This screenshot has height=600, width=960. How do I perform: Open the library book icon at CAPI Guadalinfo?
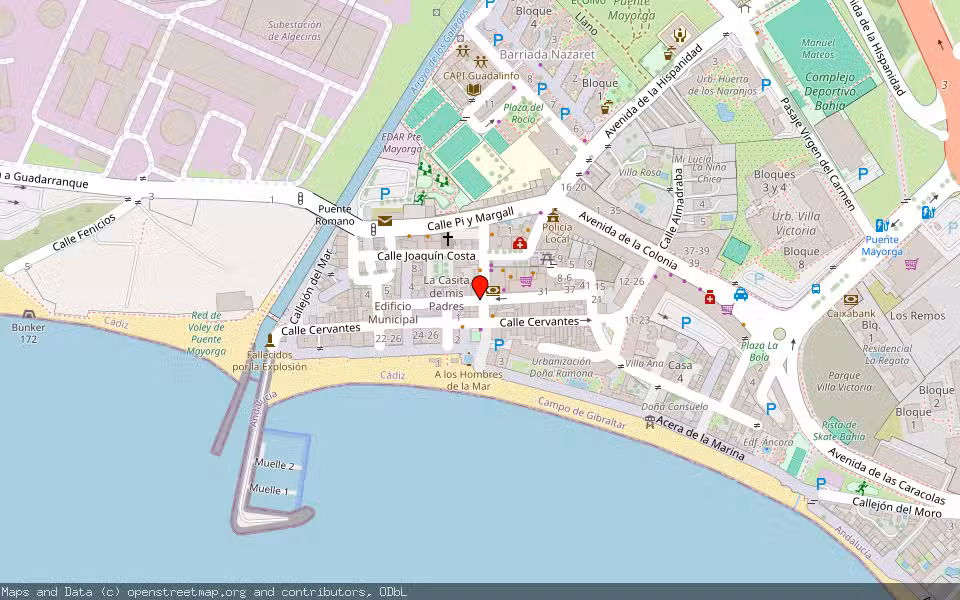[474, 90]
